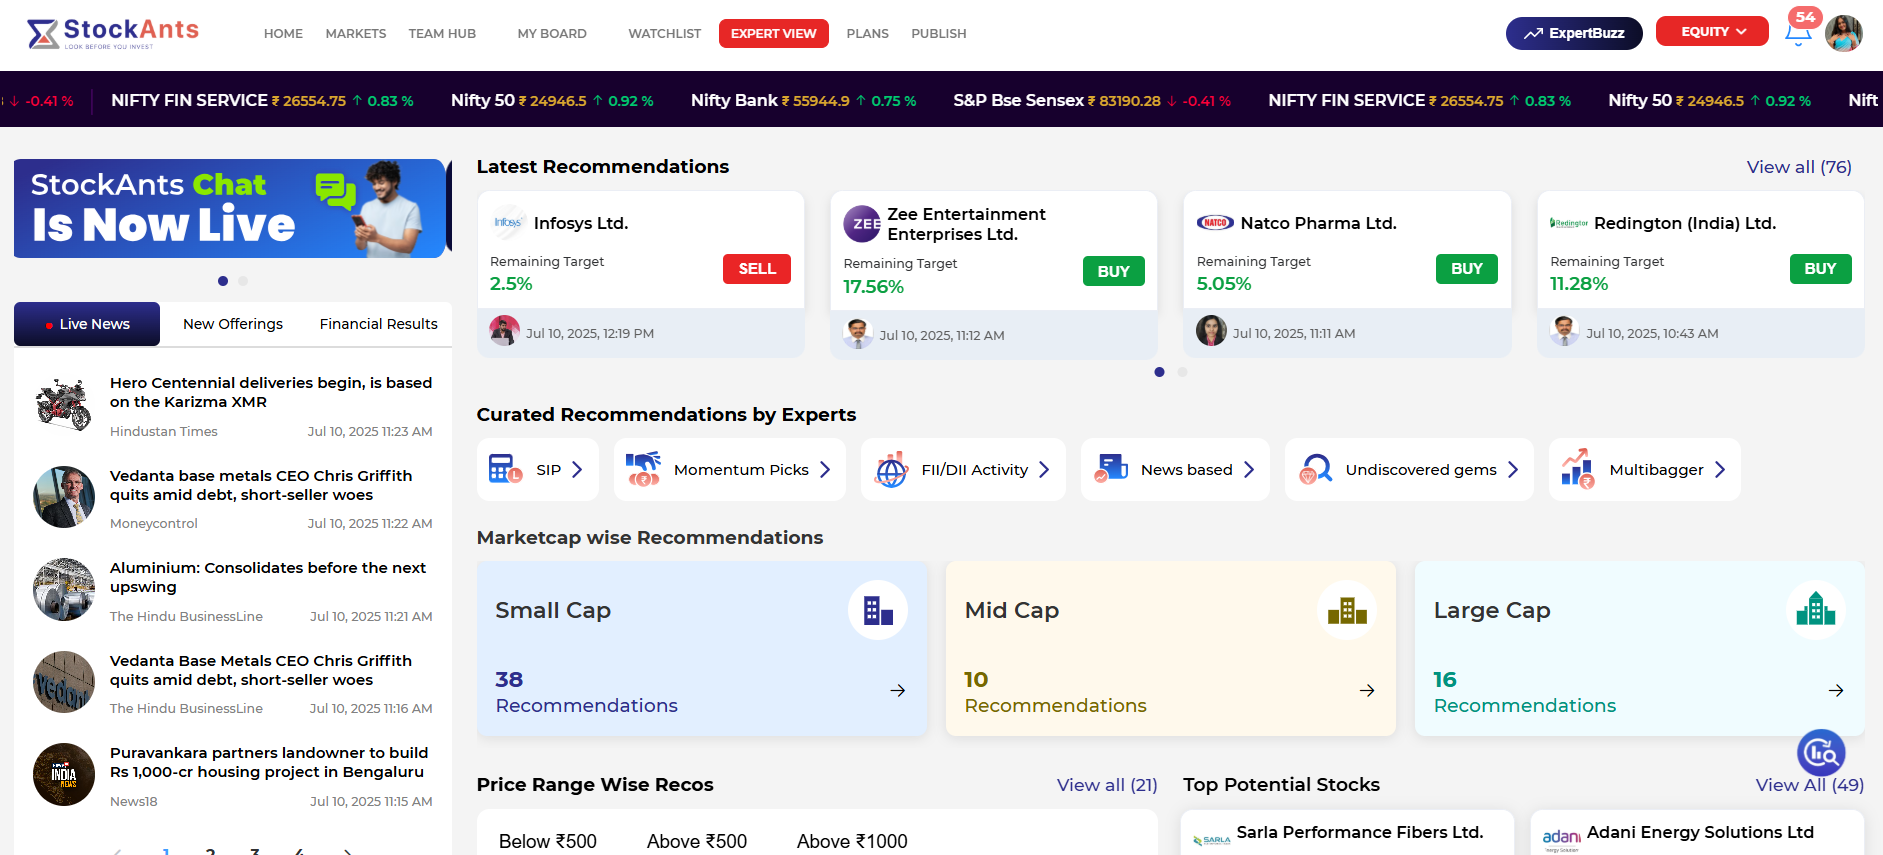Image resolution: width=1883 pixels, height=855 pixels.
Task: Open the PLANS menu item
Action: point(867,33)
